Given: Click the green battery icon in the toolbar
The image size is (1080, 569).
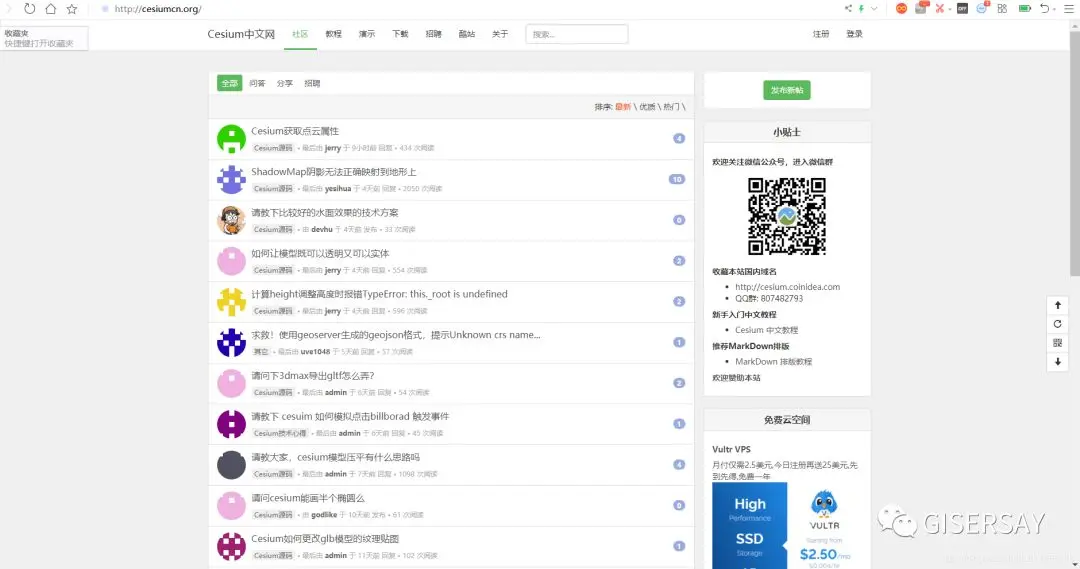Looking at the screenshot, I should (1024, 8).
